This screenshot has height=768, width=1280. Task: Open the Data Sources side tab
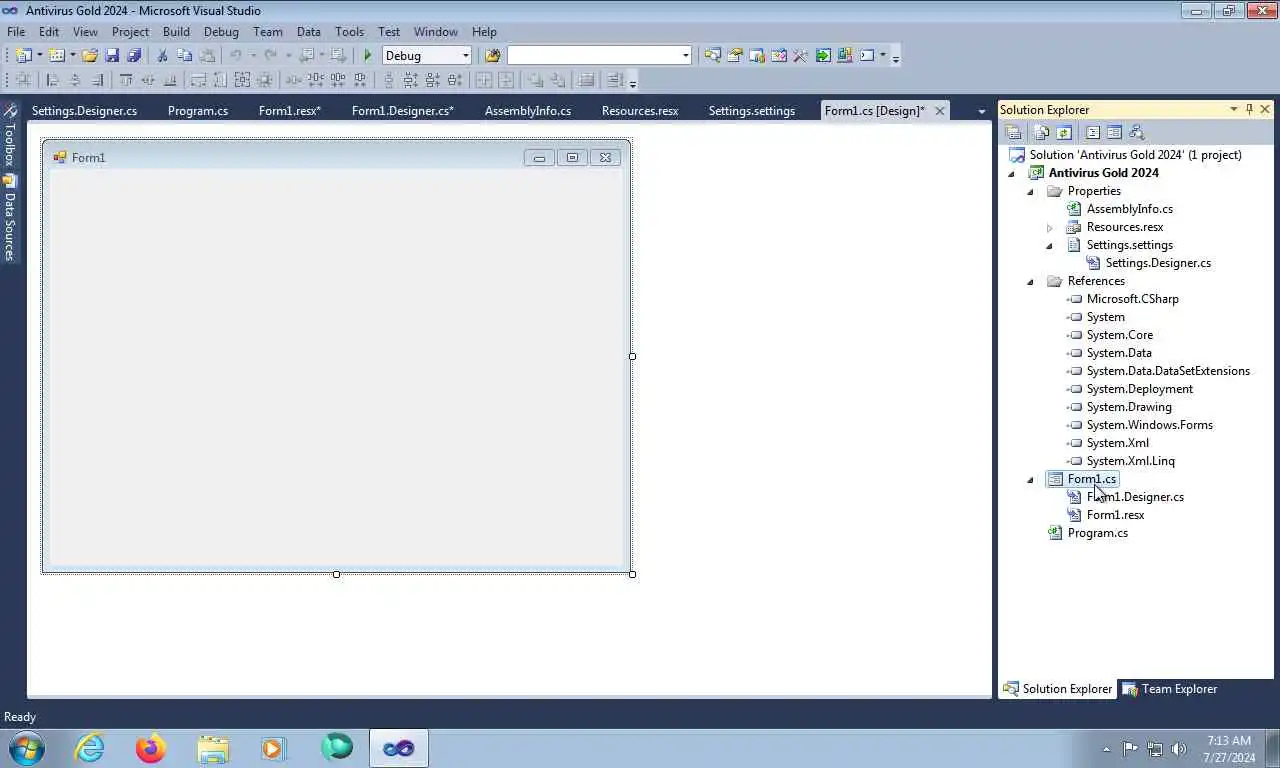9,218
